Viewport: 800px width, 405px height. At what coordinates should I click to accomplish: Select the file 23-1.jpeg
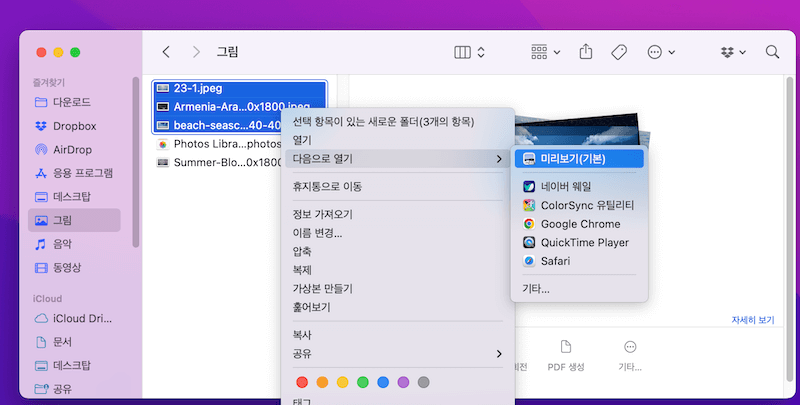pos(239,88)
